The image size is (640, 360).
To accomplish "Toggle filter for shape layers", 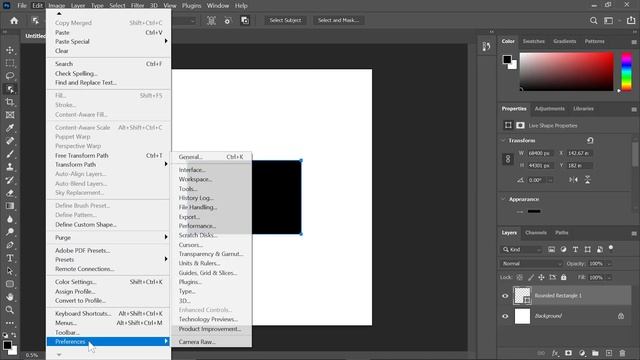I will pyautogui.click(x=587, y=249).
